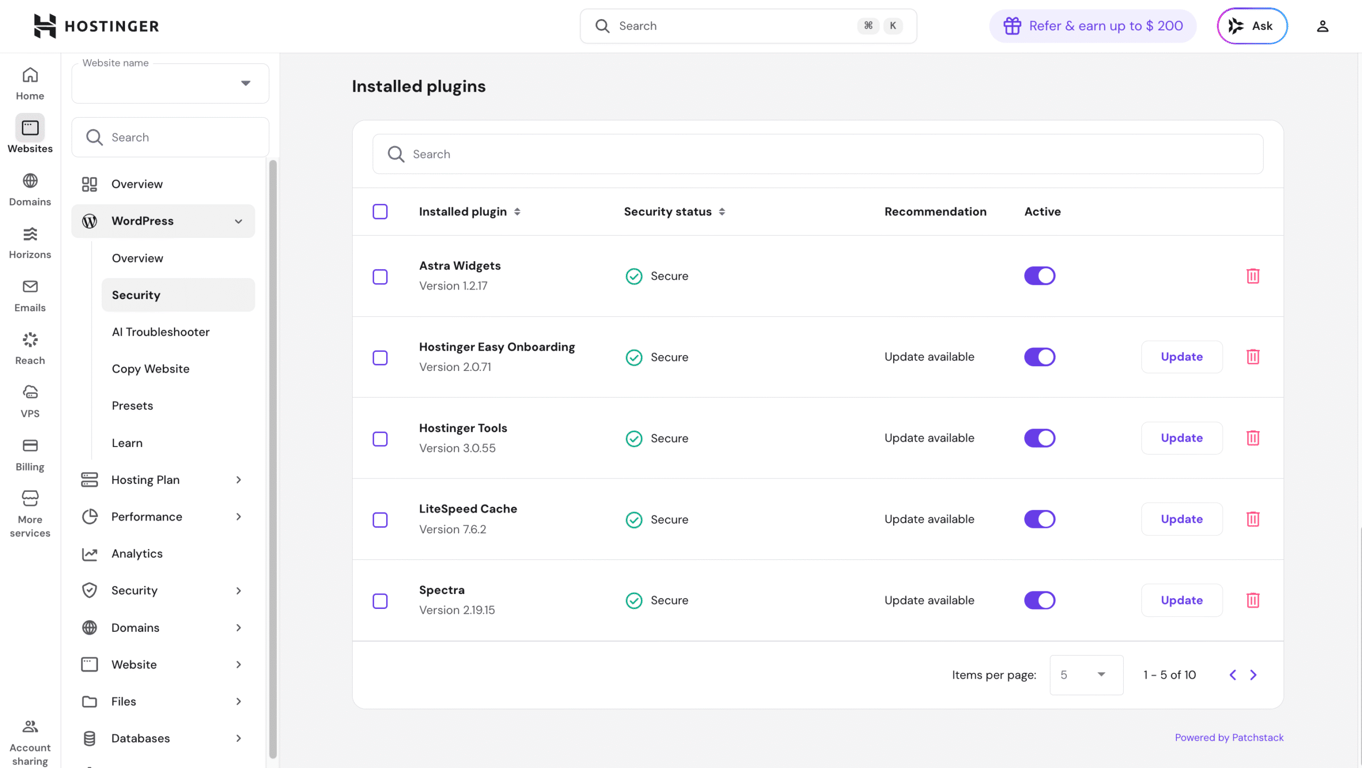This screenshot has height=768, width=1362.
Task: Collapse the WordPress menu section
Action: (x=237, y=220)
